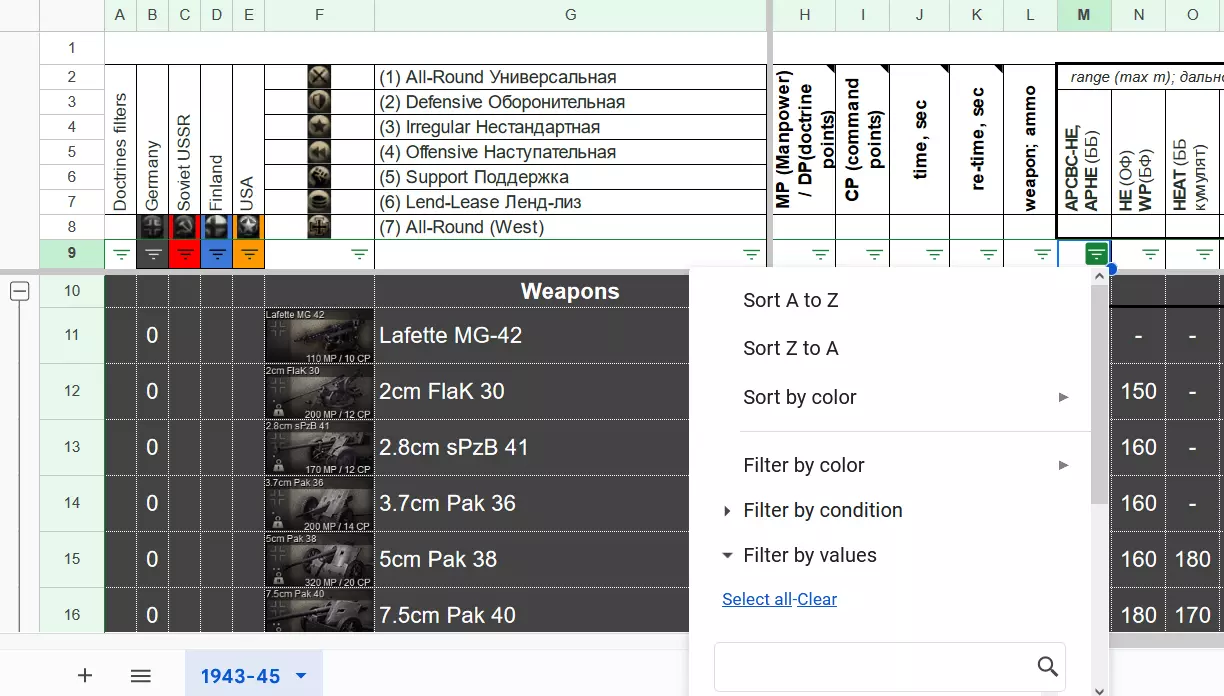Open the Sort by color option
1224x696 pixels.
tap(800, 397)
